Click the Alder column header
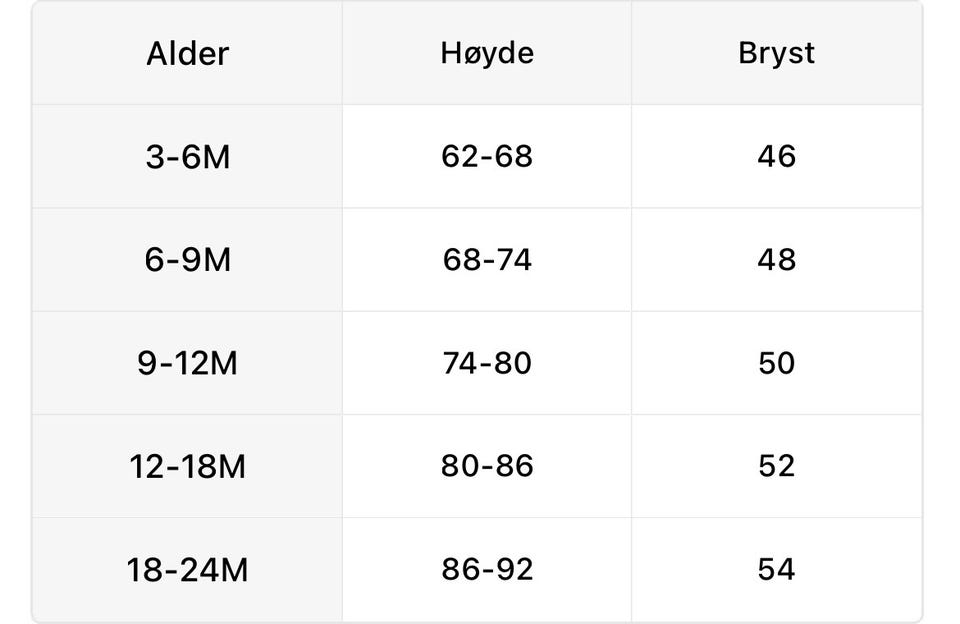The width and height of the screenshot is (960, 624). pyautogui.click(x=187, y=53)
